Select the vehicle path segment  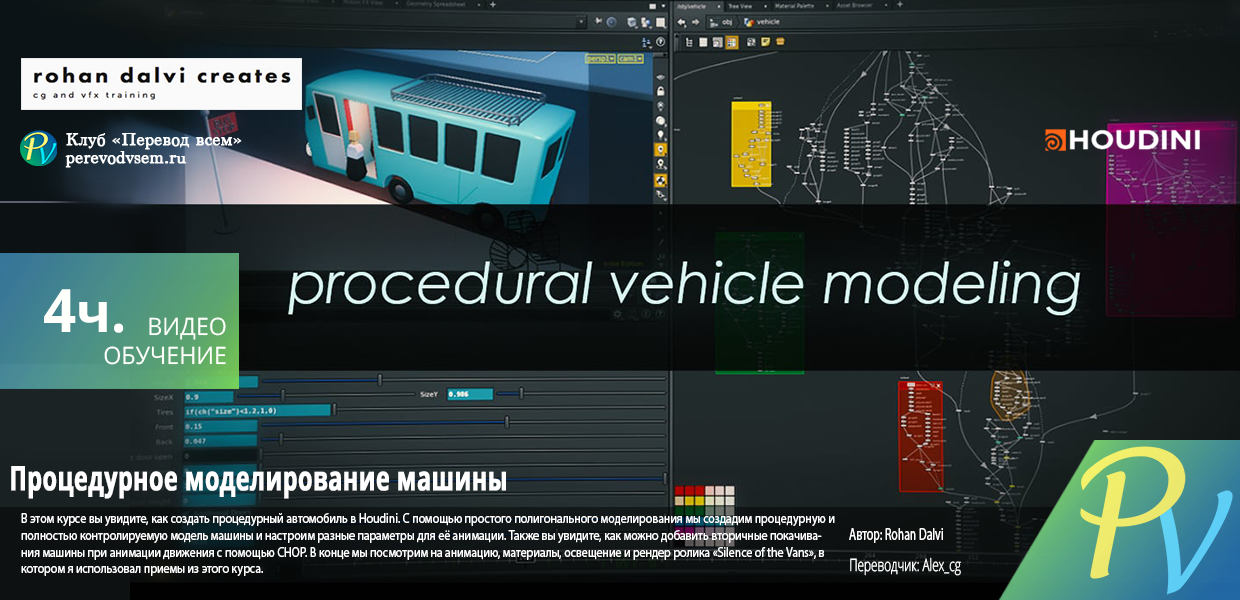tap(764, 22)
